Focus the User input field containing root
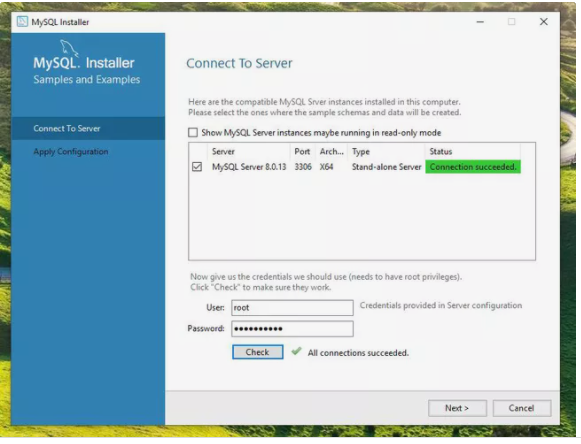This screenshot has height=444, width=581. 292,308
